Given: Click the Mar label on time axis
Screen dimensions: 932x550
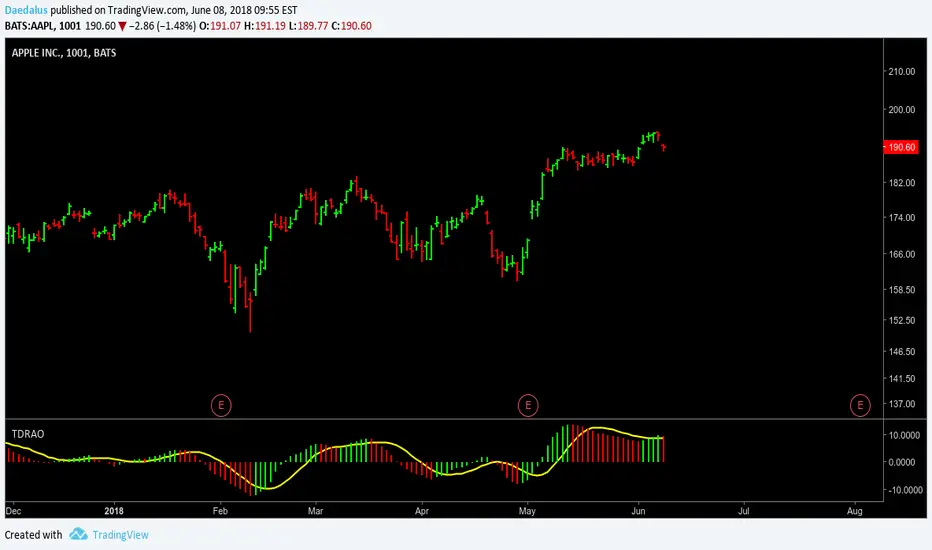Looking at the screenshot, I should point(316,511).
